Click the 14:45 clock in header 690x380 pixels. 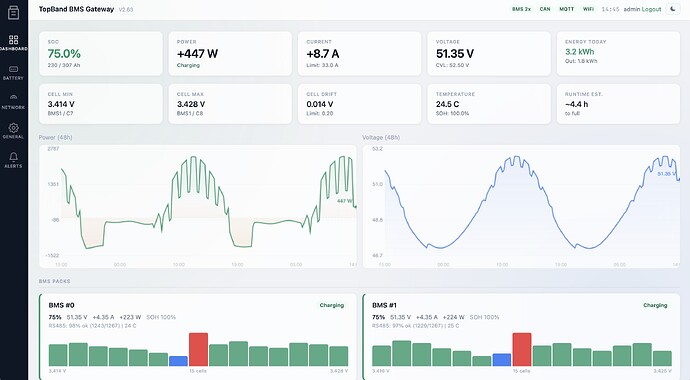[x=610, y=9]
